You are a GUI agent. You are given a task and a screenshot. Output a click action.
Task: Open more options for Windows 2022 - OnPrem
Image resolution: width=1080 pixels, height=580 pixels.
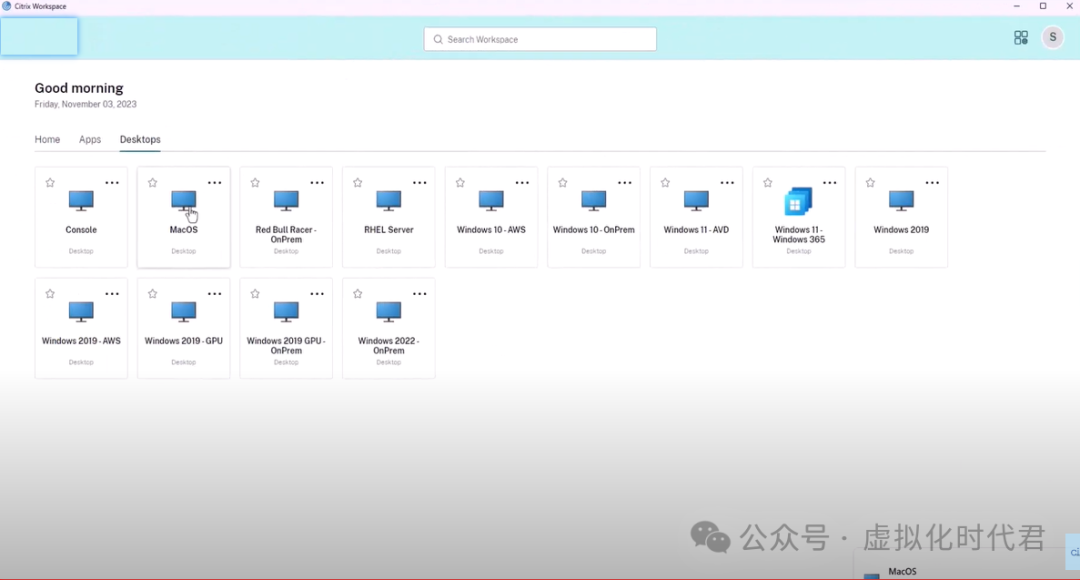click(x=419, y=293)
